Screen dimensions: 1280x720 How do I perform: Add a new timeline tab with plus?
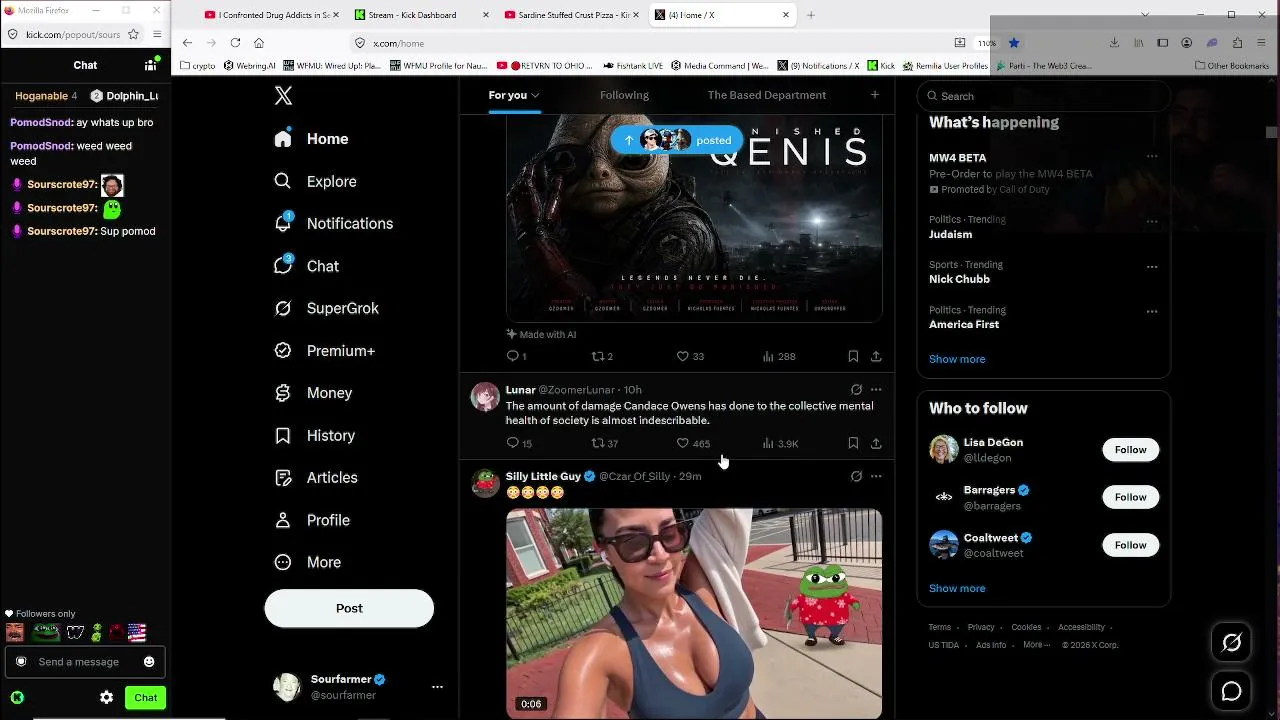tap(874, 95)
